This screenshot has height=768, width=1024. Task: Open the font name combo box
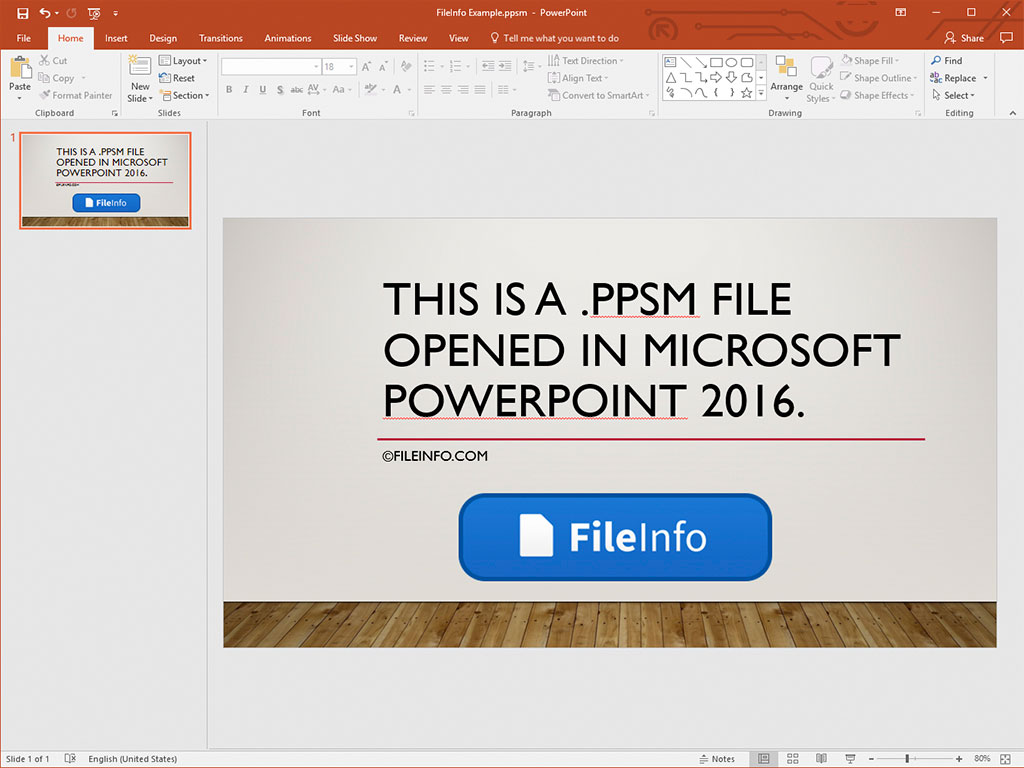271,67
